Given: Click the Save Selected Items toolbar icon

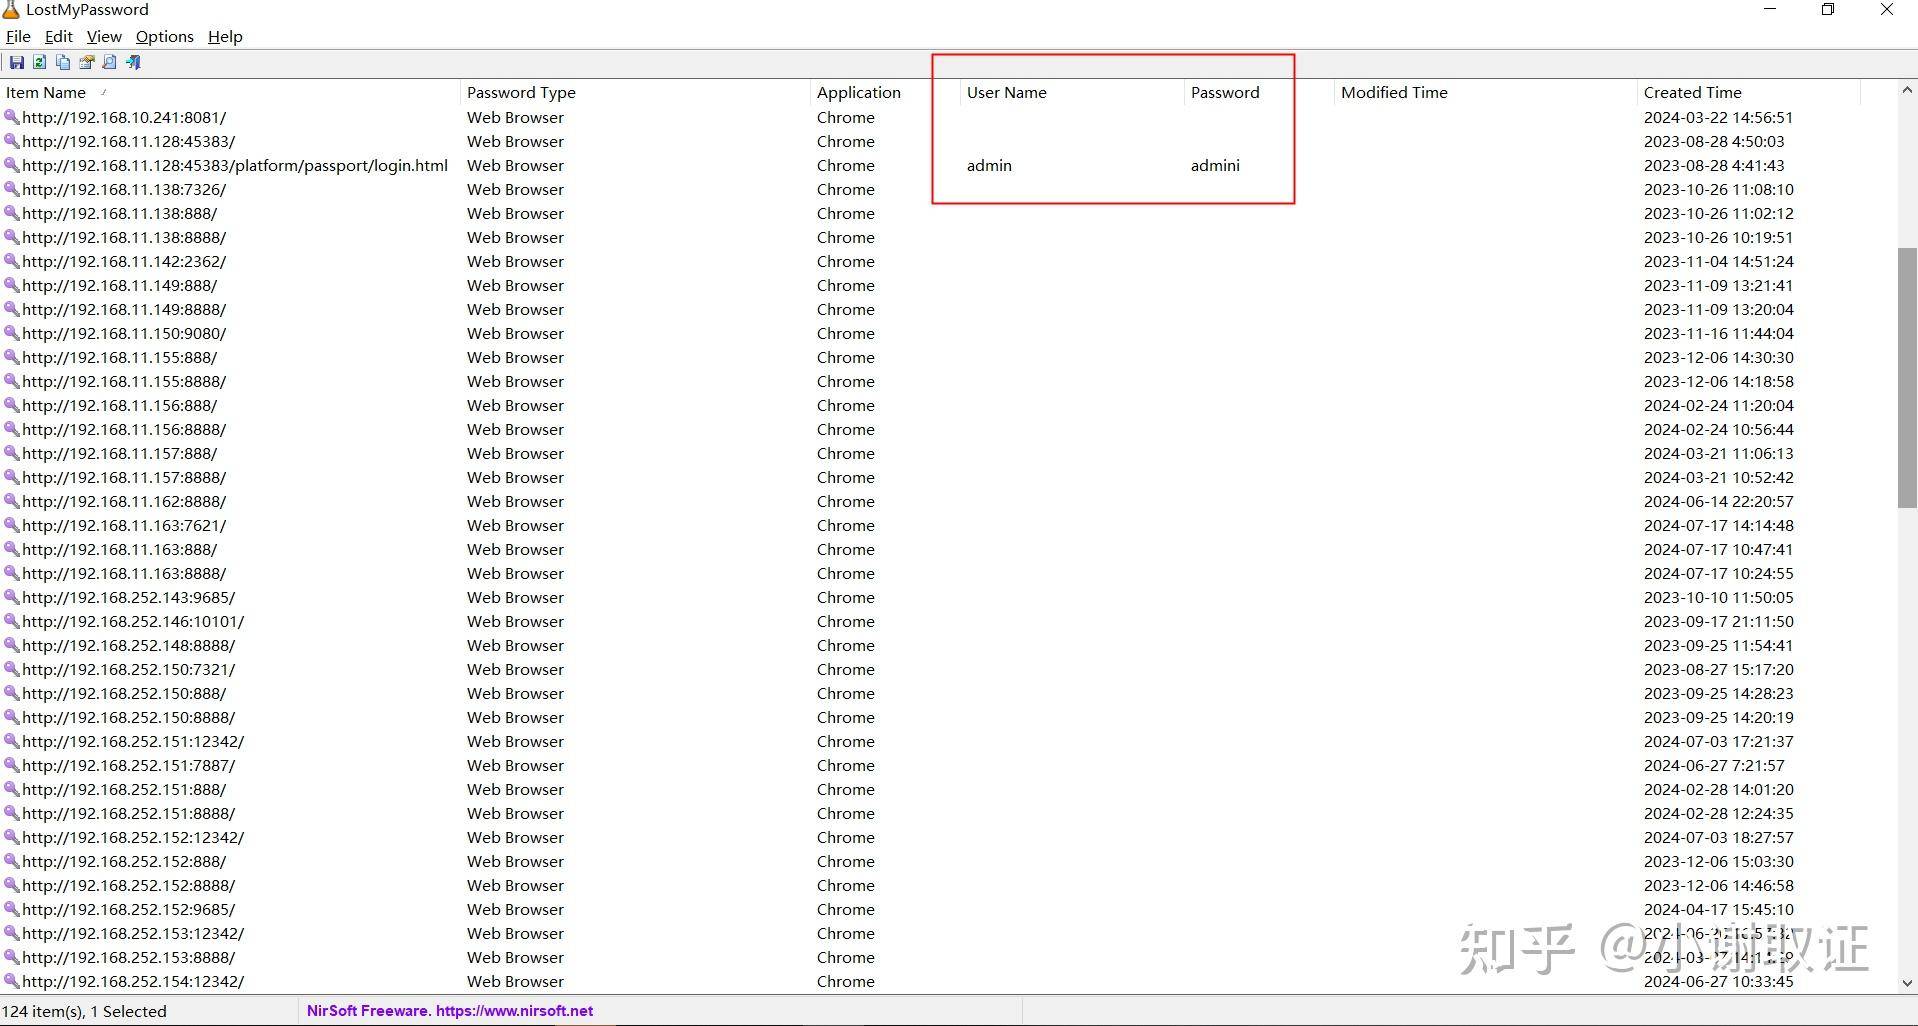Looking at the screenshot, I should tap(17, 62).
